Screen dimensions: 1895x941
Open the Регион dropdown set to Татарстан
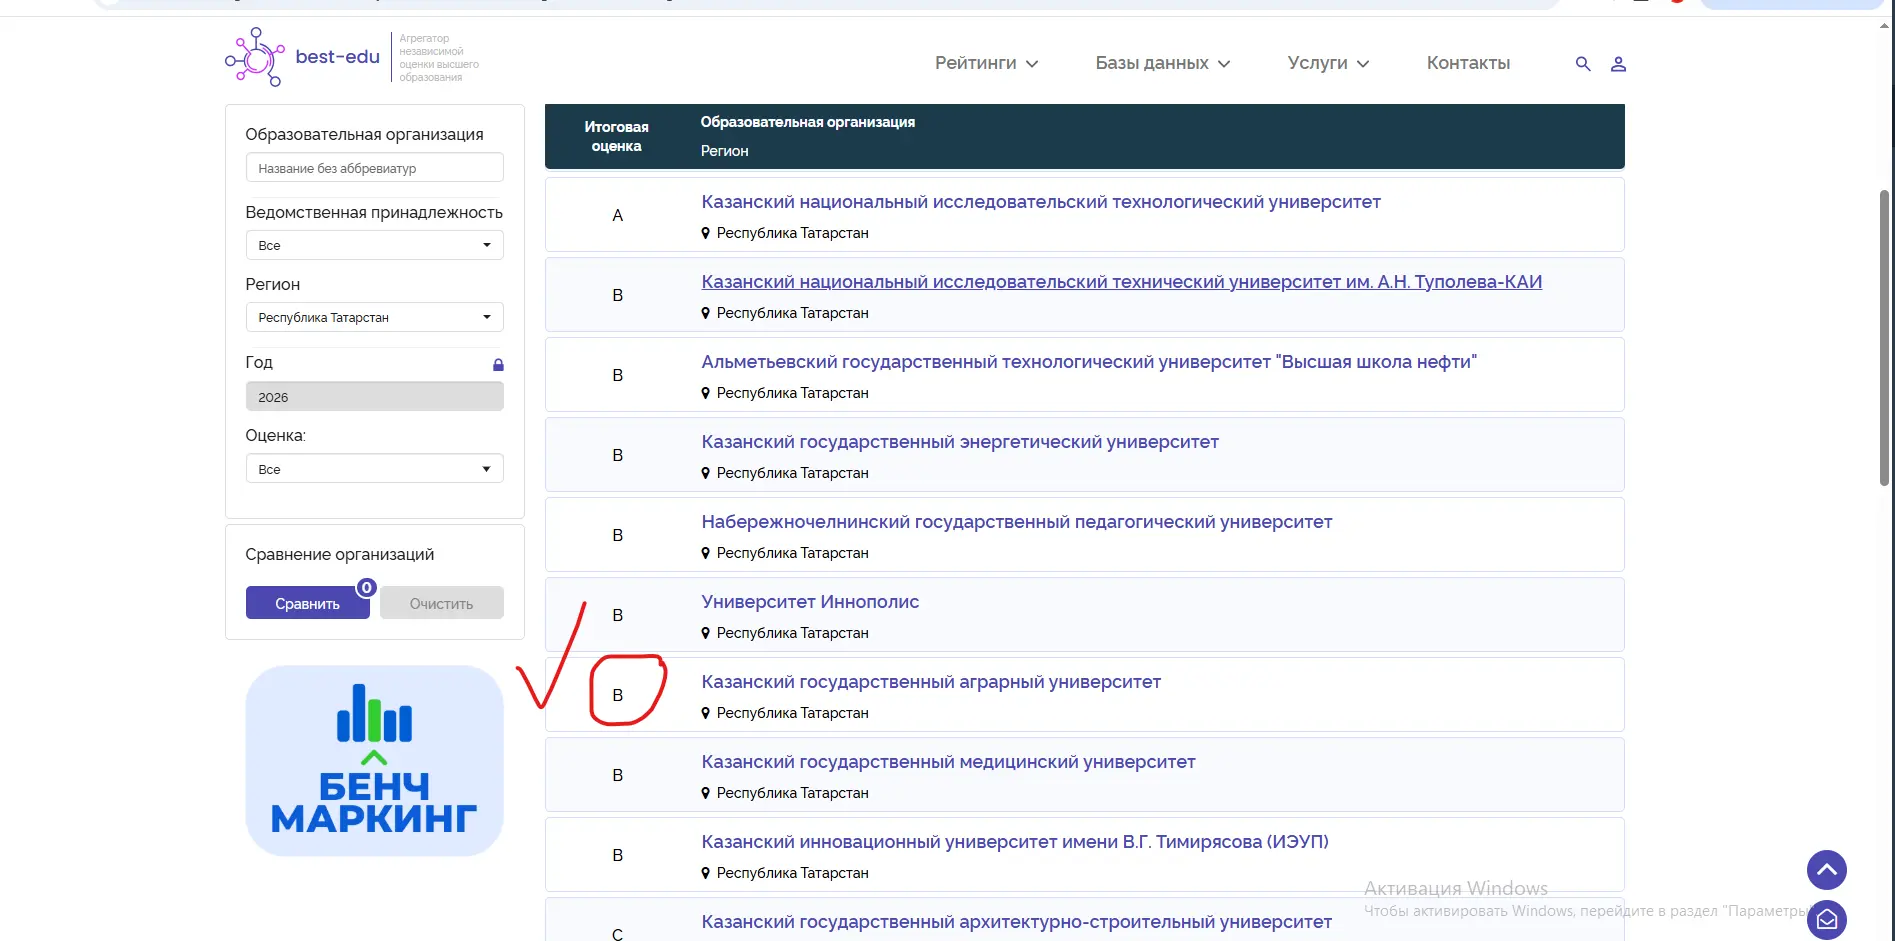coord(374,317)
